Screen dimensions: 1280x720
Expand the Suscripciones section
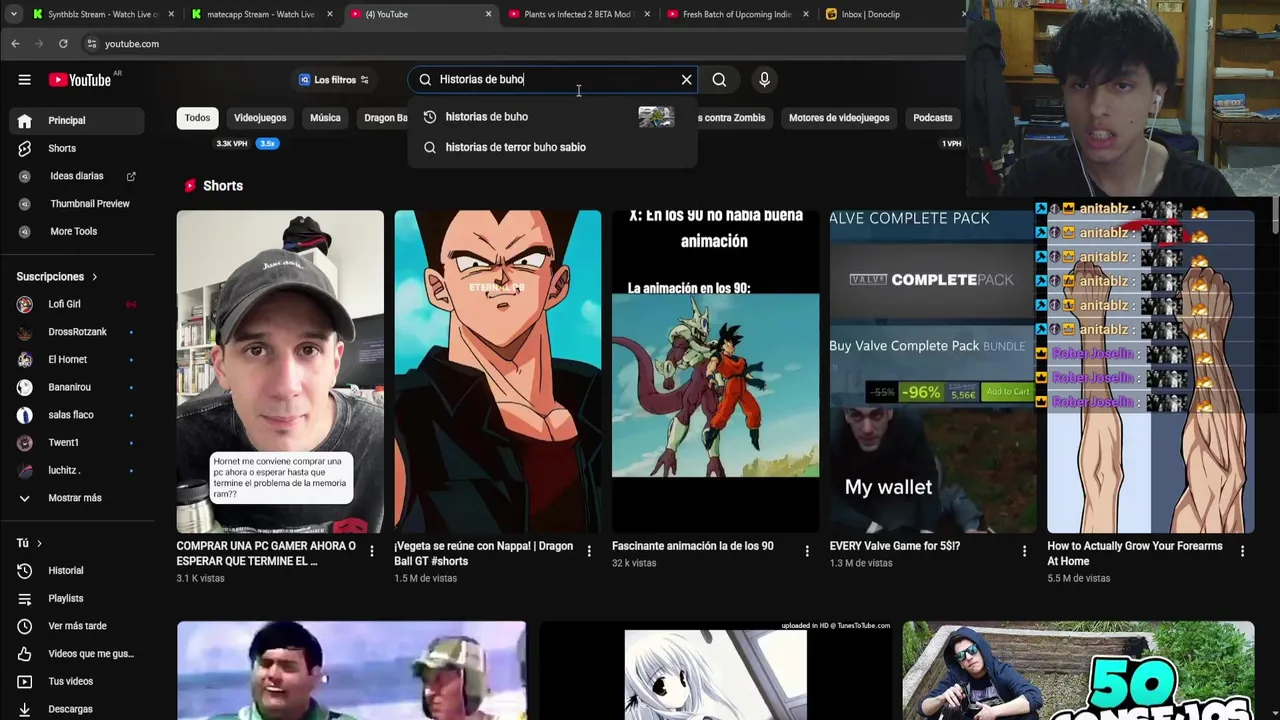[x=57, y=277]
